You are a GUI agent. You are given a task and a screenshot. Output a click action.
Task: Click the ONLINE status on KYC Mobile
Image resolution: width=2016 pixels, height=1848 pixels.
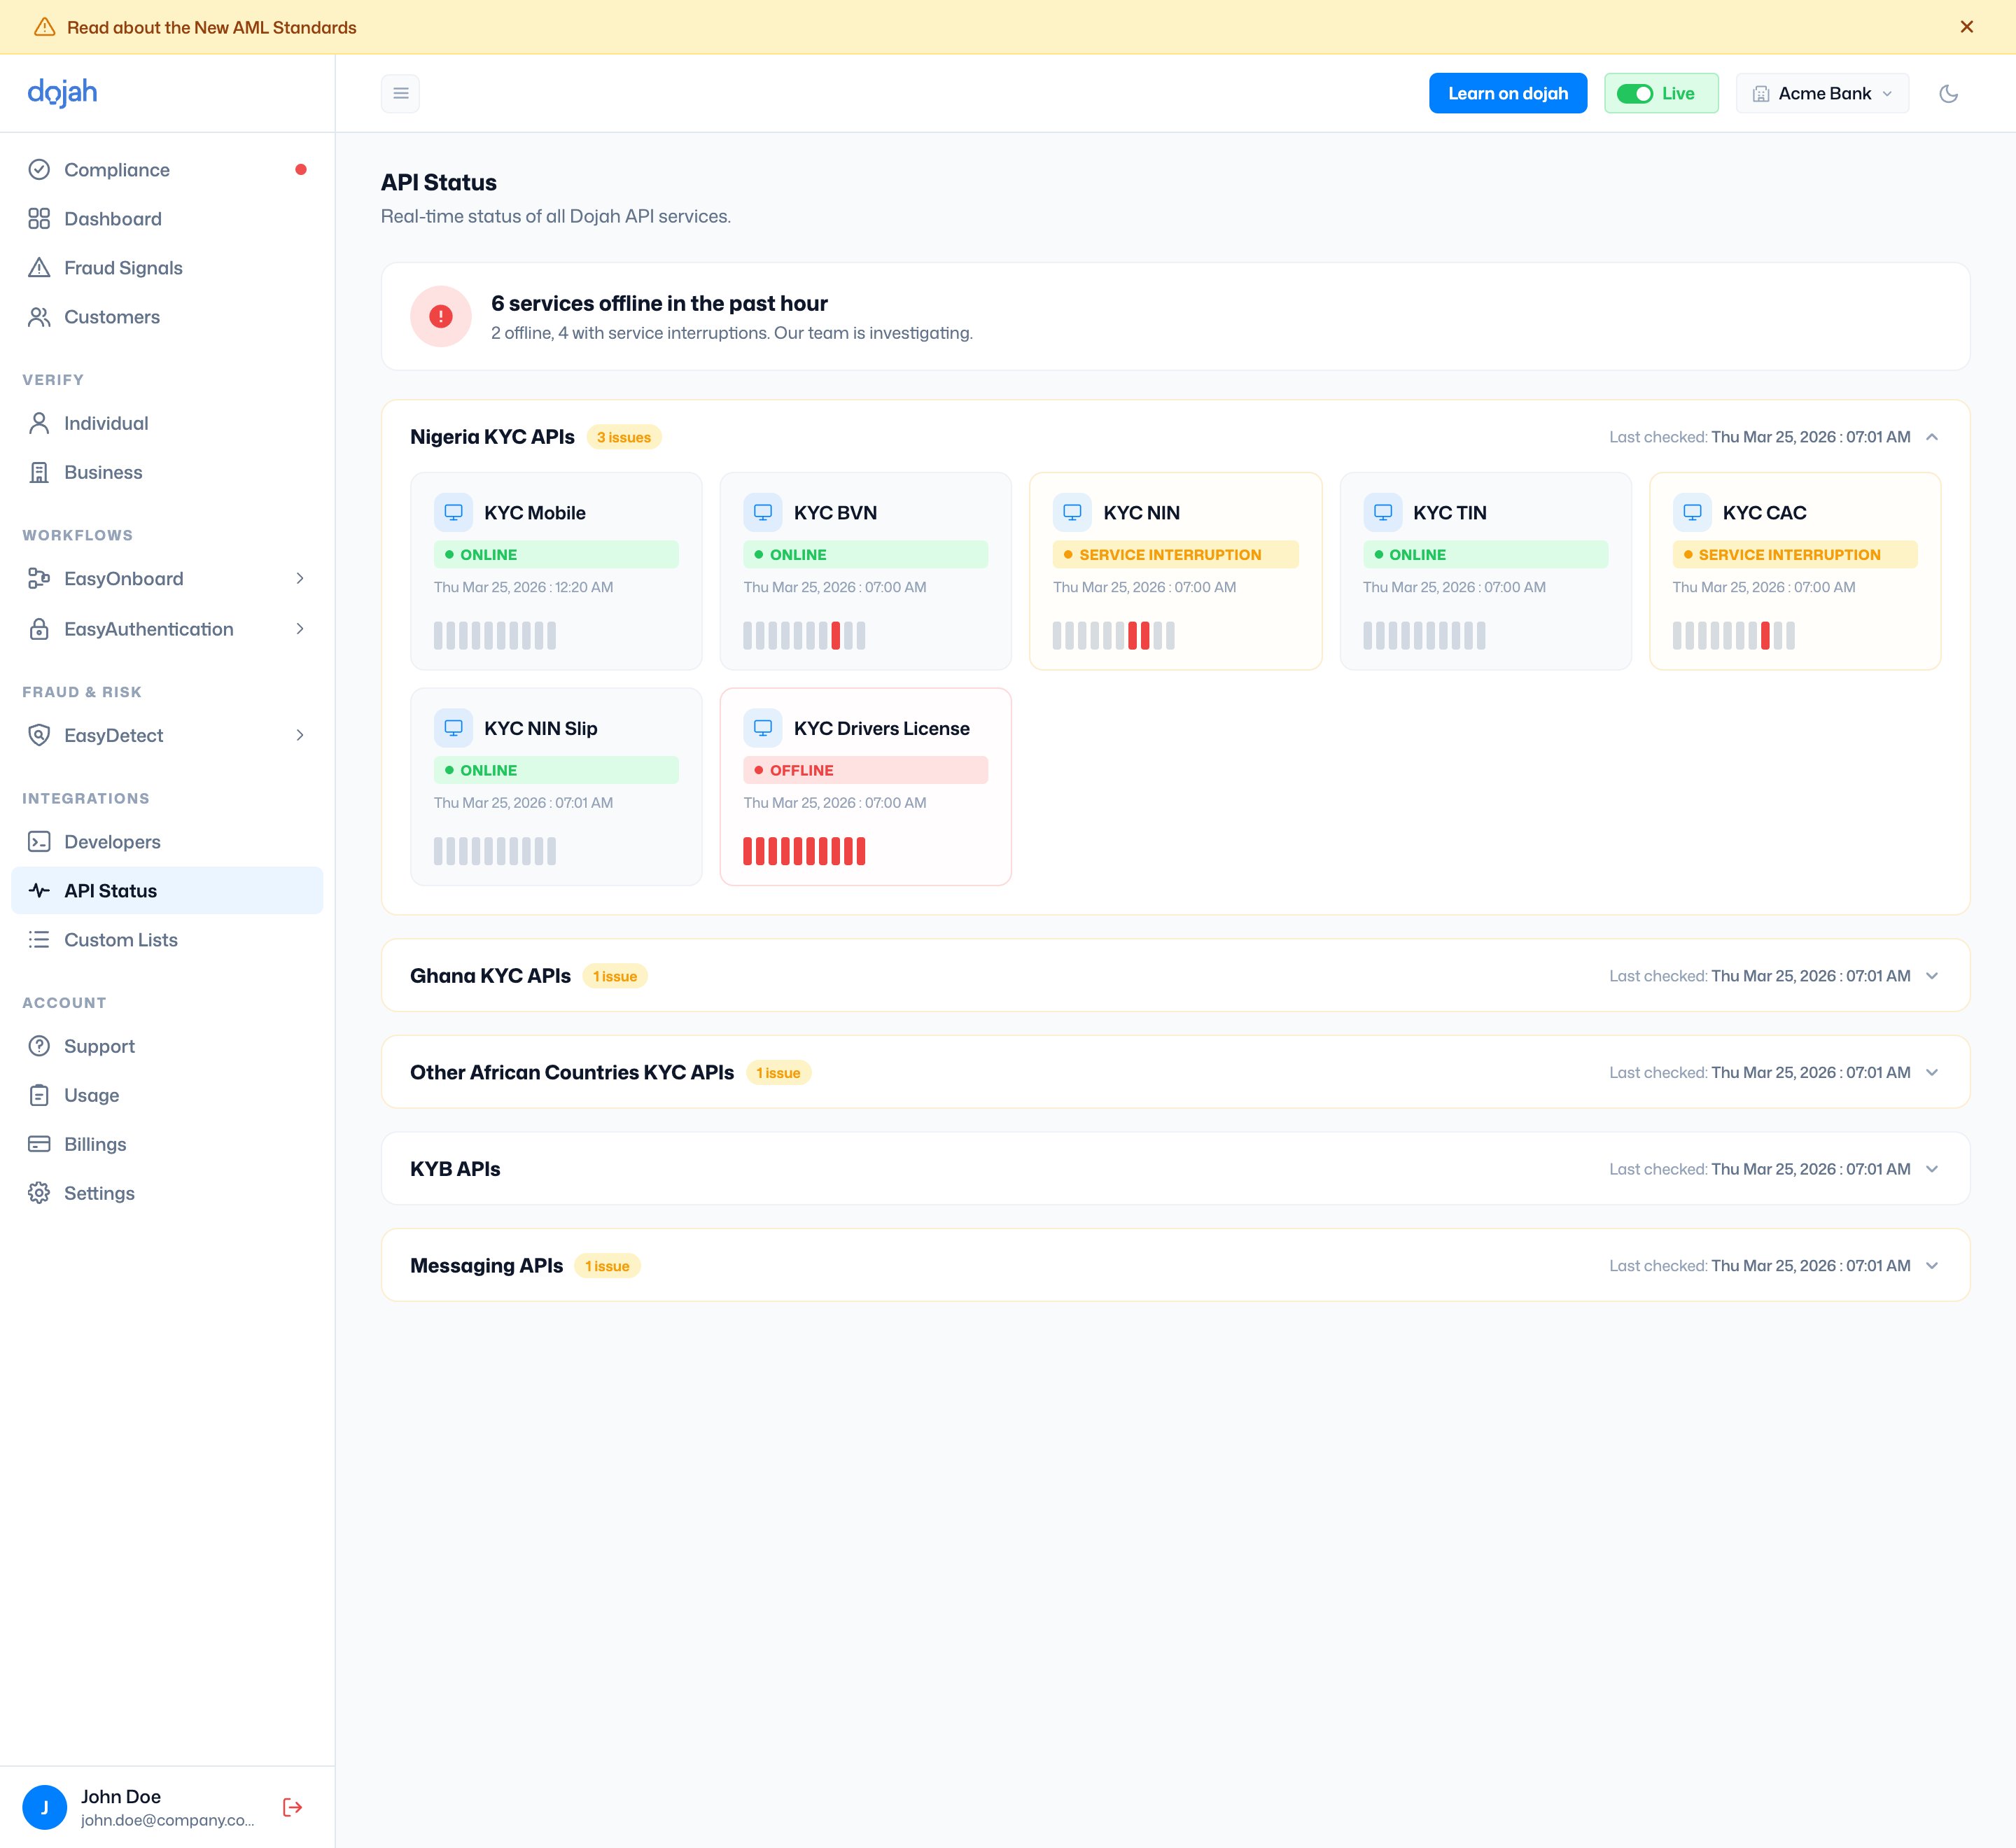pyautogui.click(x=556, y=555)
